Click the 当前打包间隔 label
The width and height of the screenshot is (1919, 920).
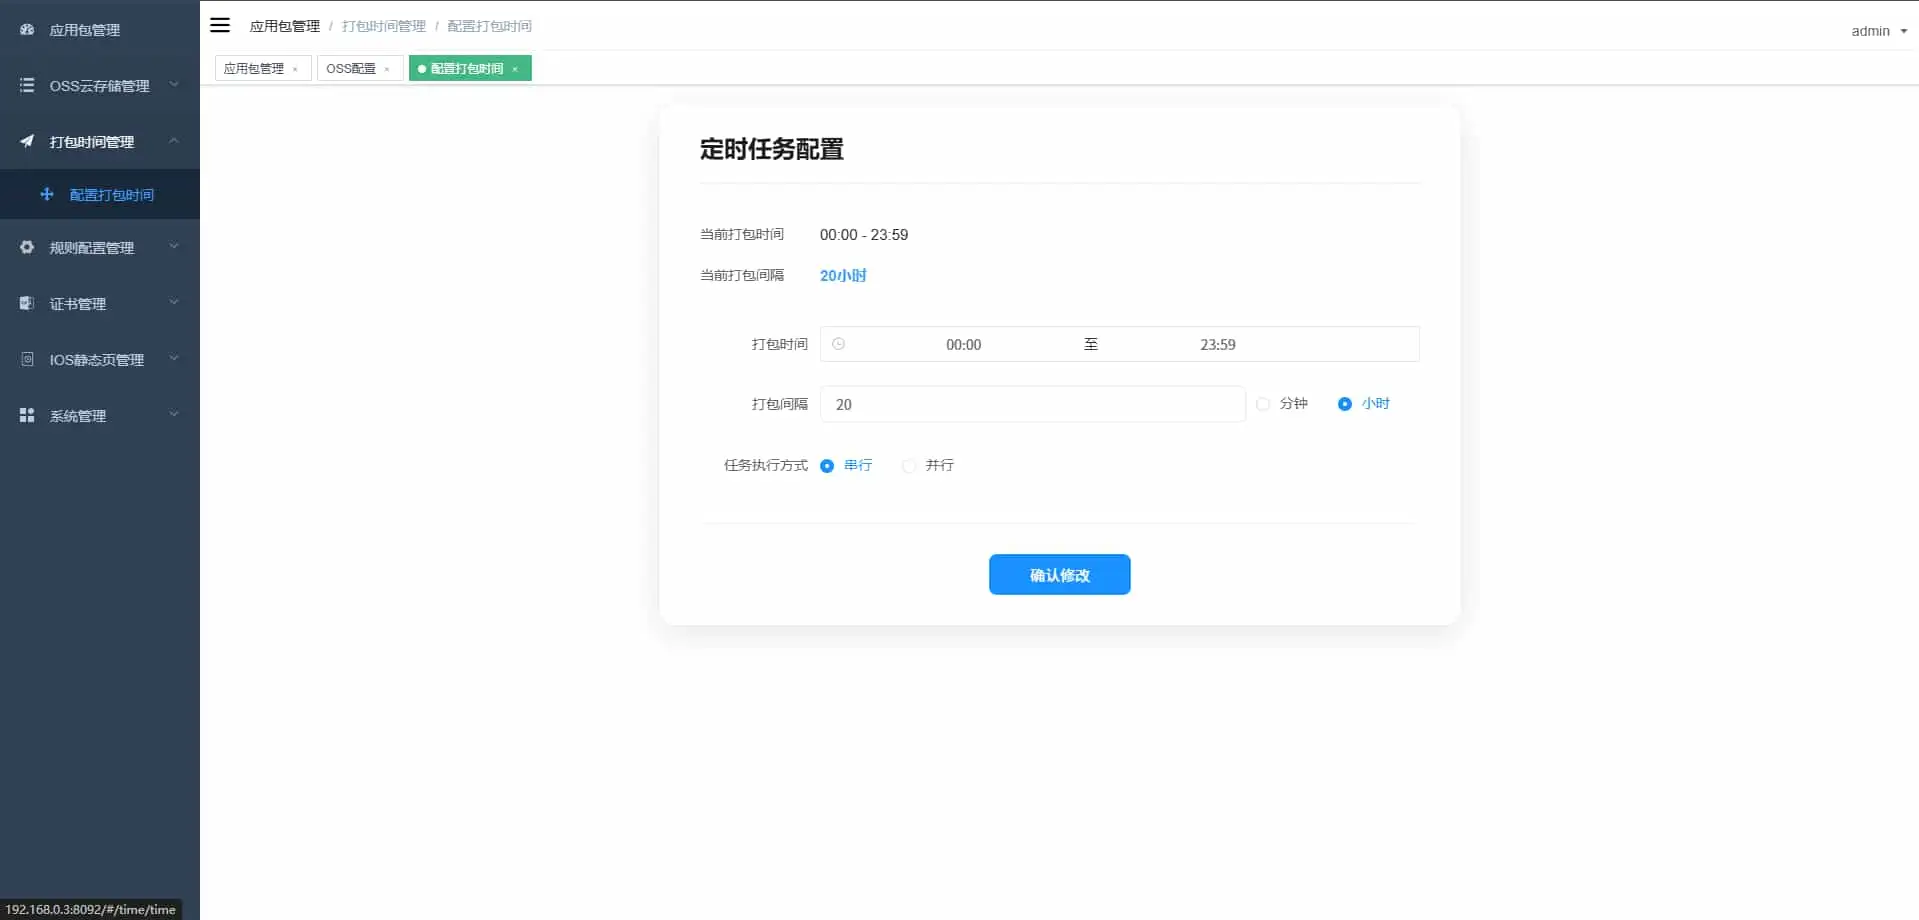pos(742,275)
